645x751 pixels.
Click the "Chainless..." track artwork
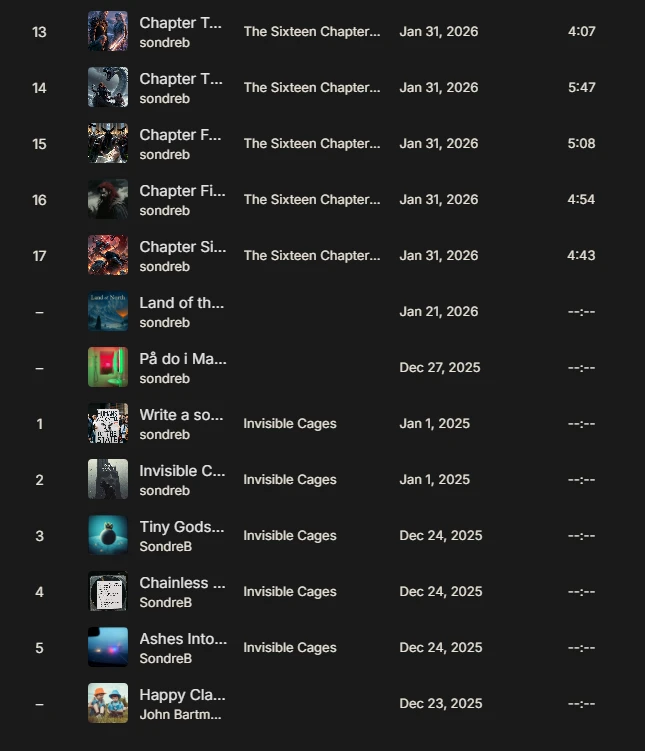tap(107, 591)
